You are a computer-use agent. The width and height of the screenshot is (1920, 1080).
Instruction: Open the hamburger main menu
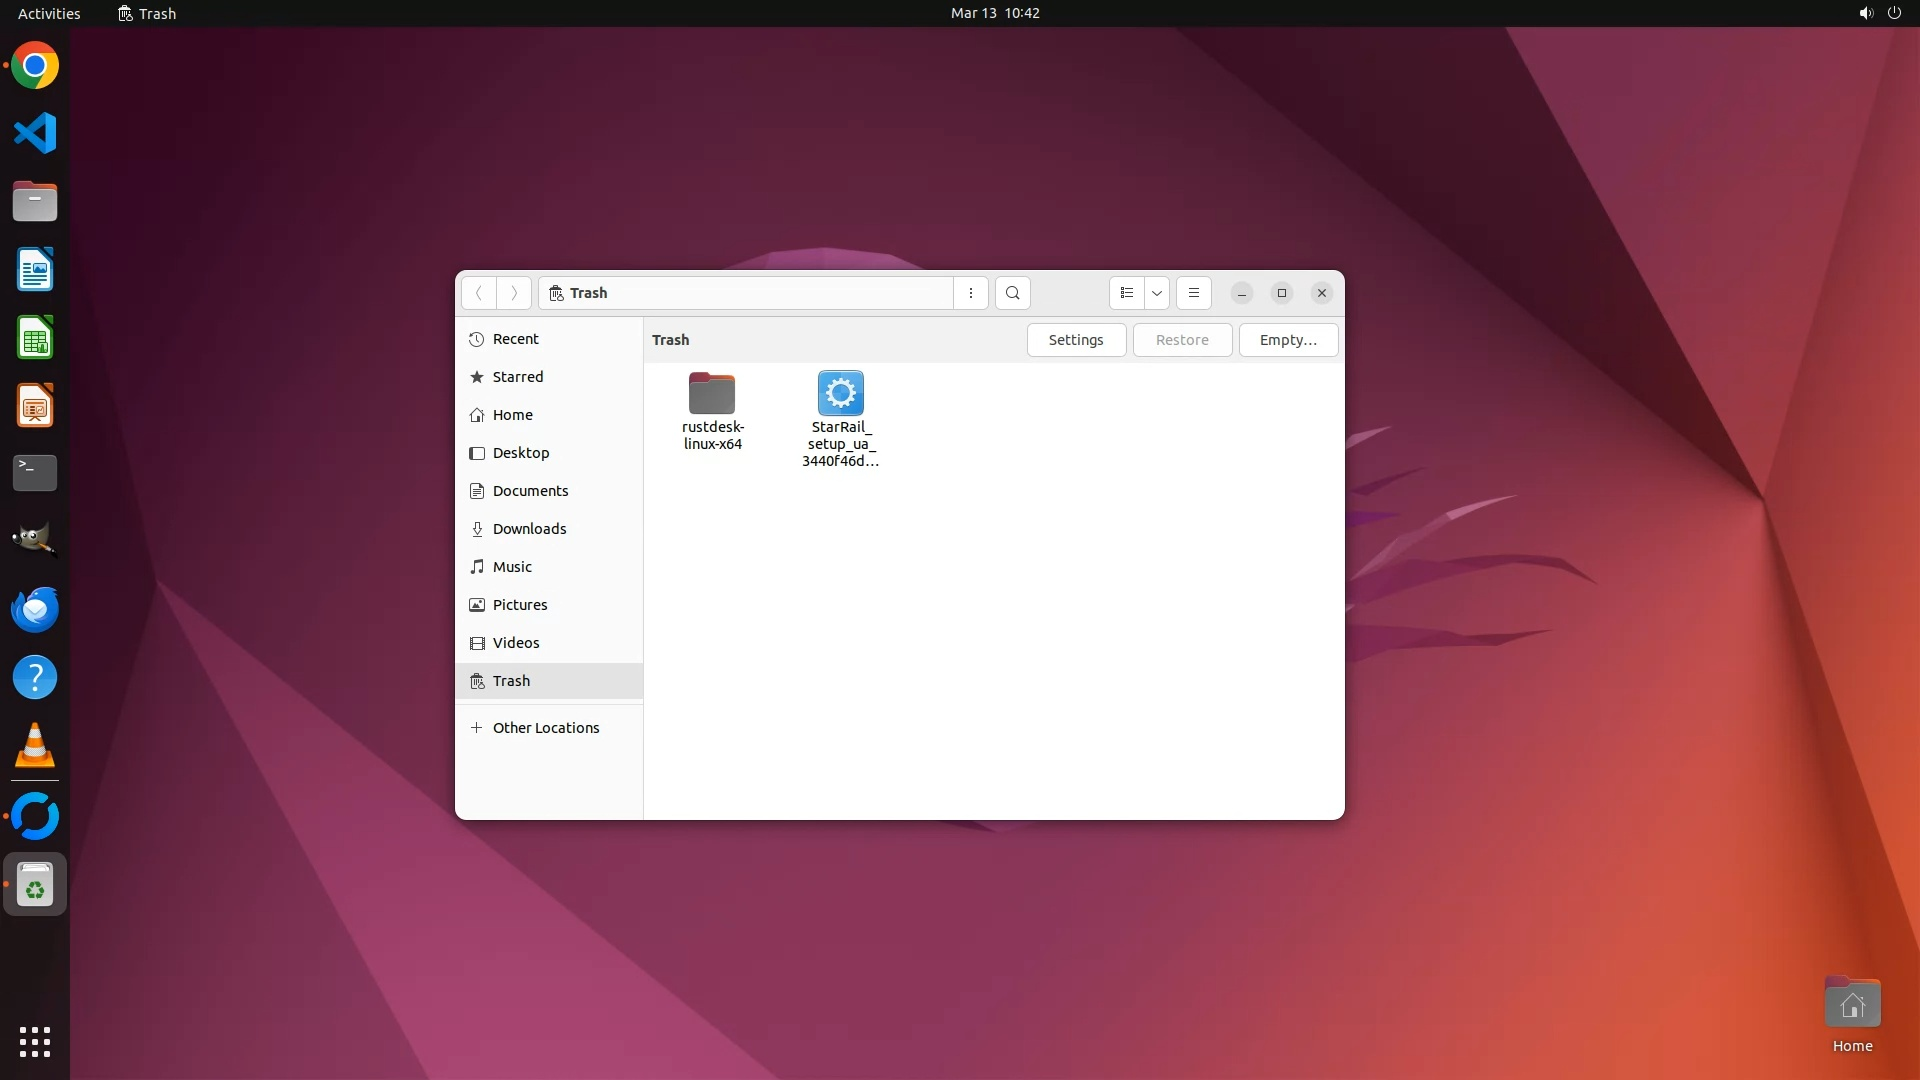click(1193, 293)
